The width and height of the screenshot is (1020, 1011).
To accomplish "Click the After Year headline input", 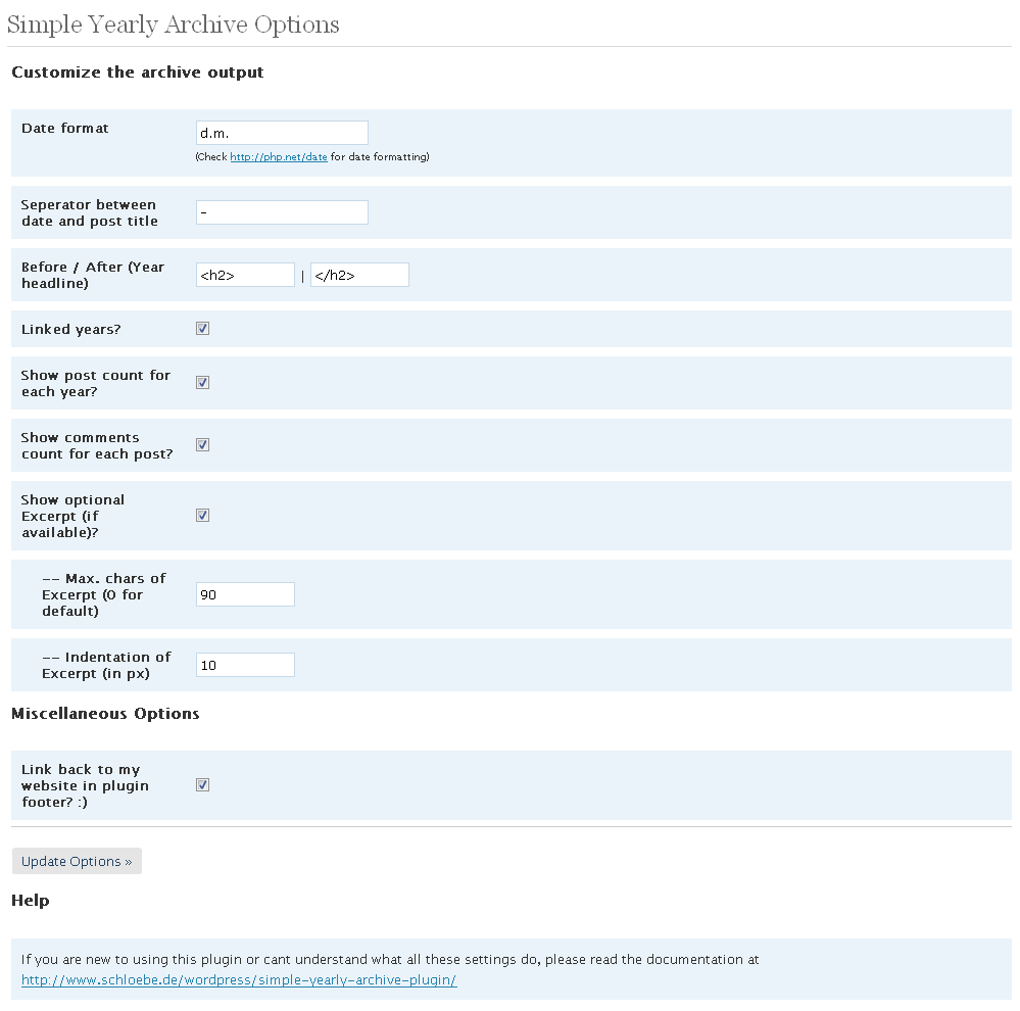I will (x=359, y=273).
